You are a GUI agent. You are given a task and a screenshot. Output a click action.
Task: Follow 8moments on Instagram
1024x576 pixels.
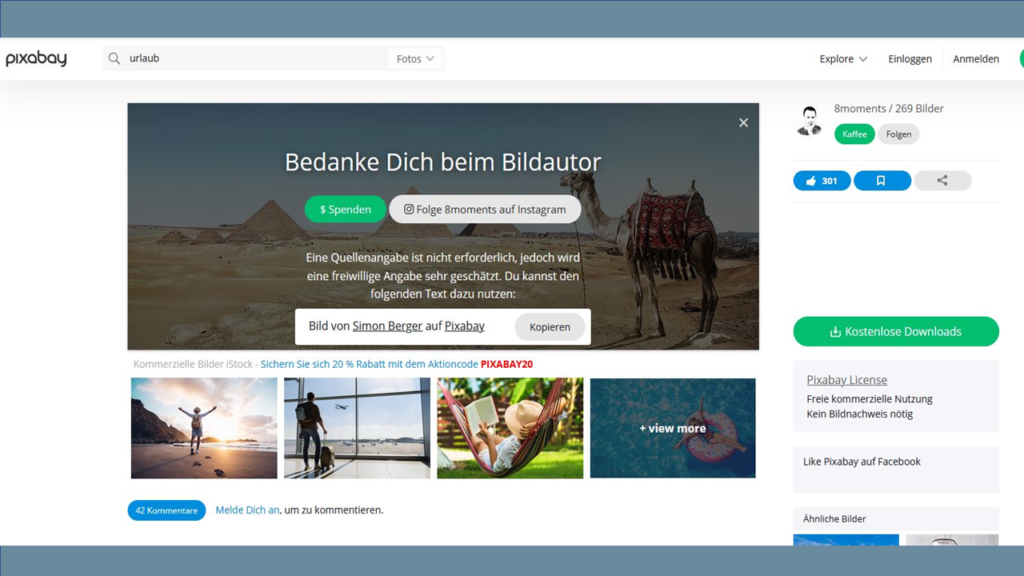[485, 209]
